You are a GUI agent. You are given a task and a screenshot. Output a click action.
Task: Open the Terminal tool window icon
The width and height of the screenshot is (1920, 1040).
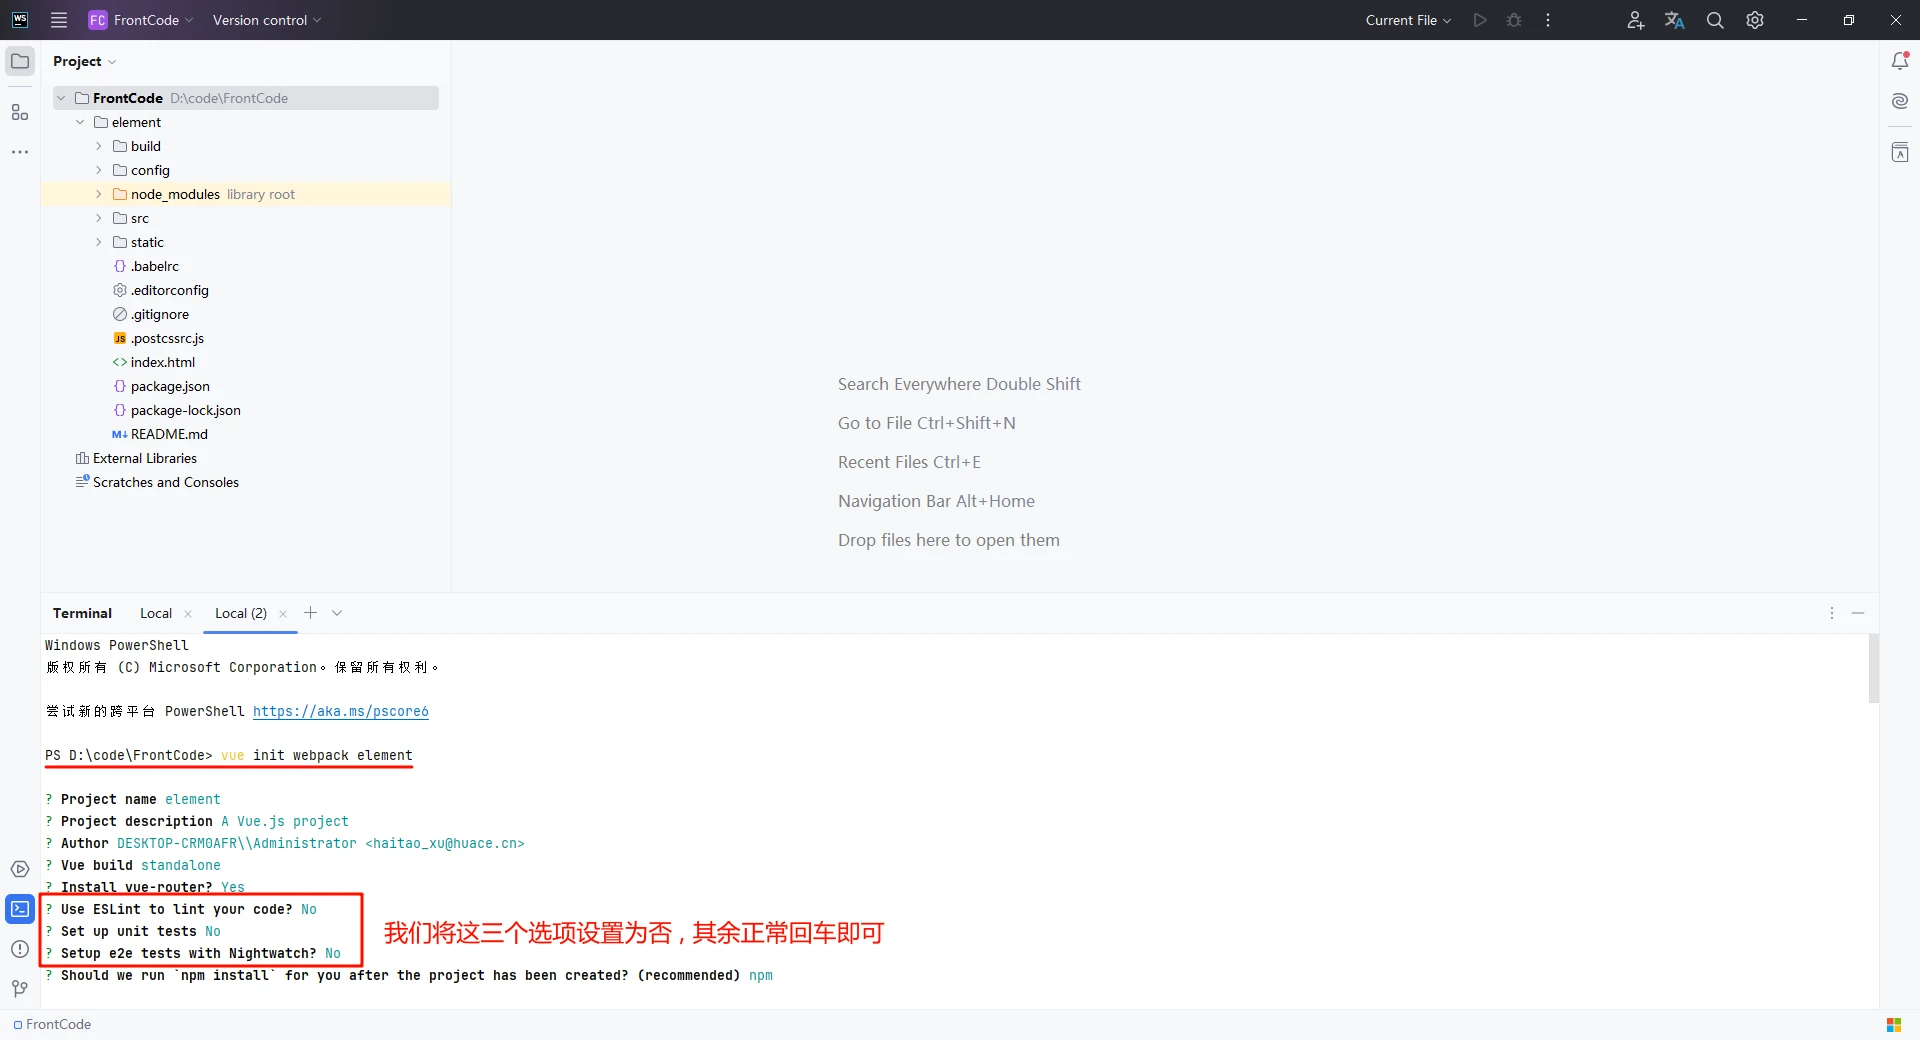click(20, 909)
